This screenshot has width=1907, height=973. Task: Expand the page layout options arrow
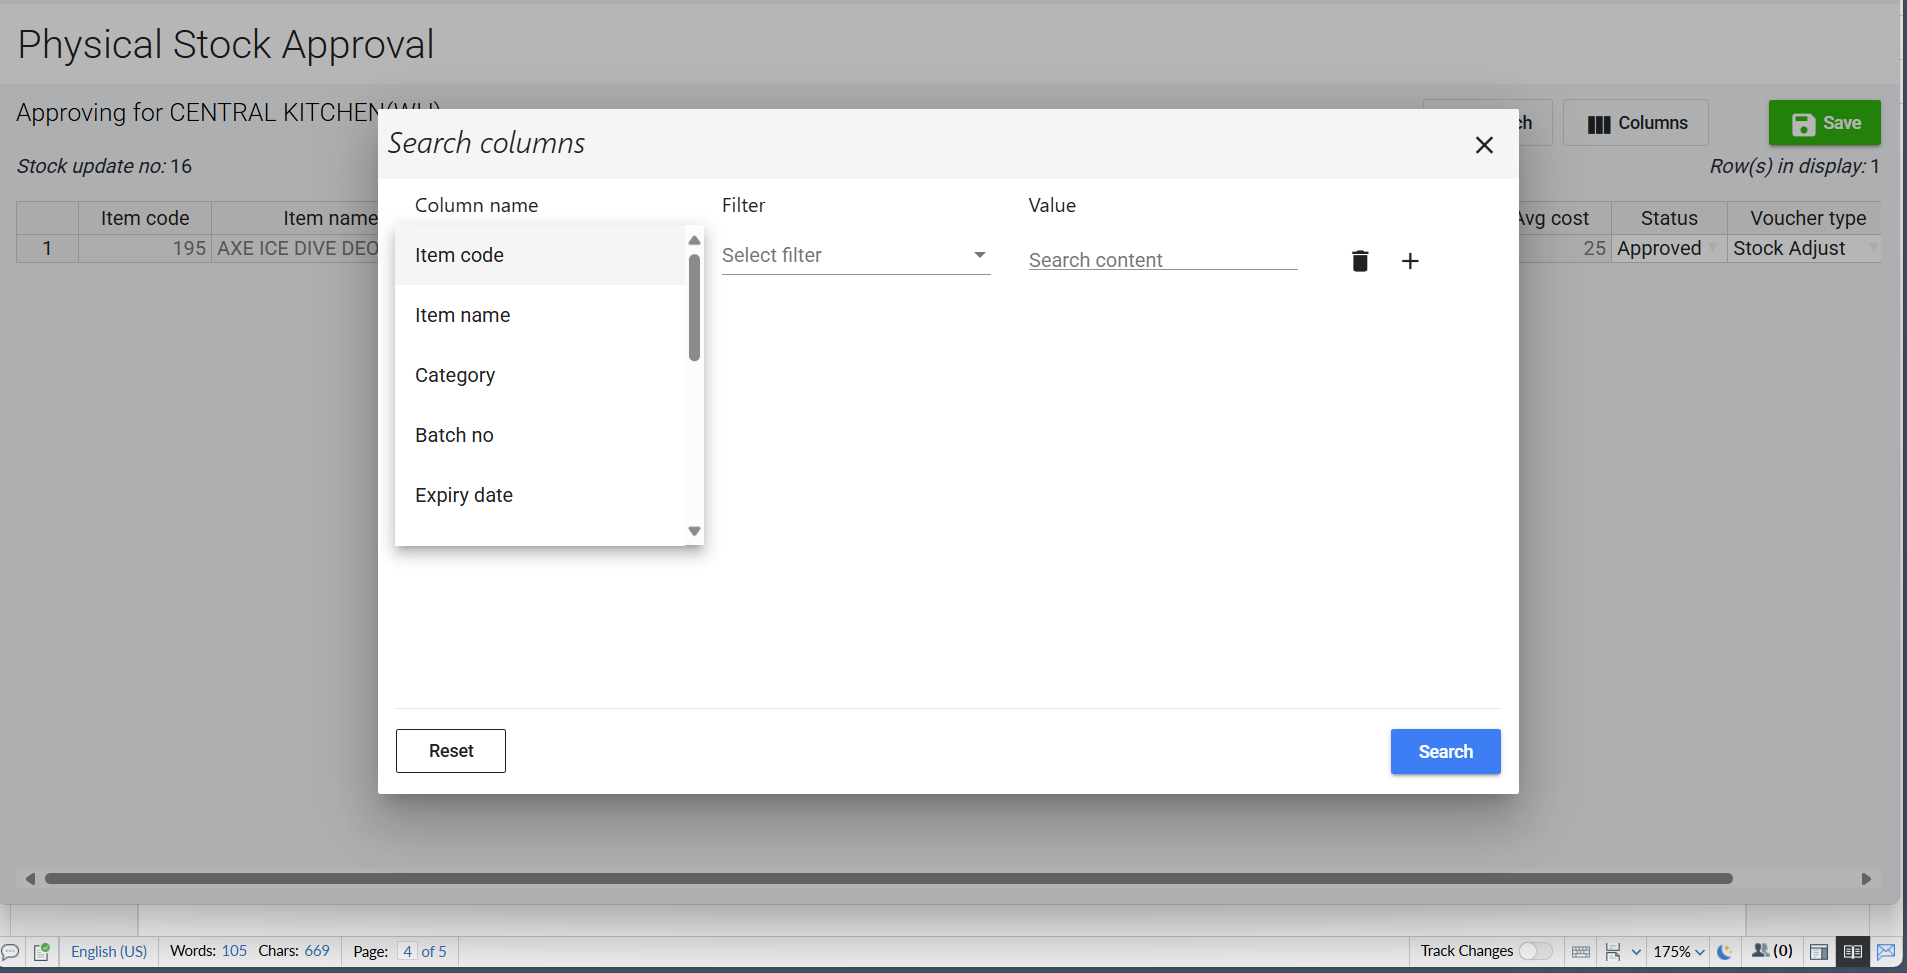click(1636, 952)
